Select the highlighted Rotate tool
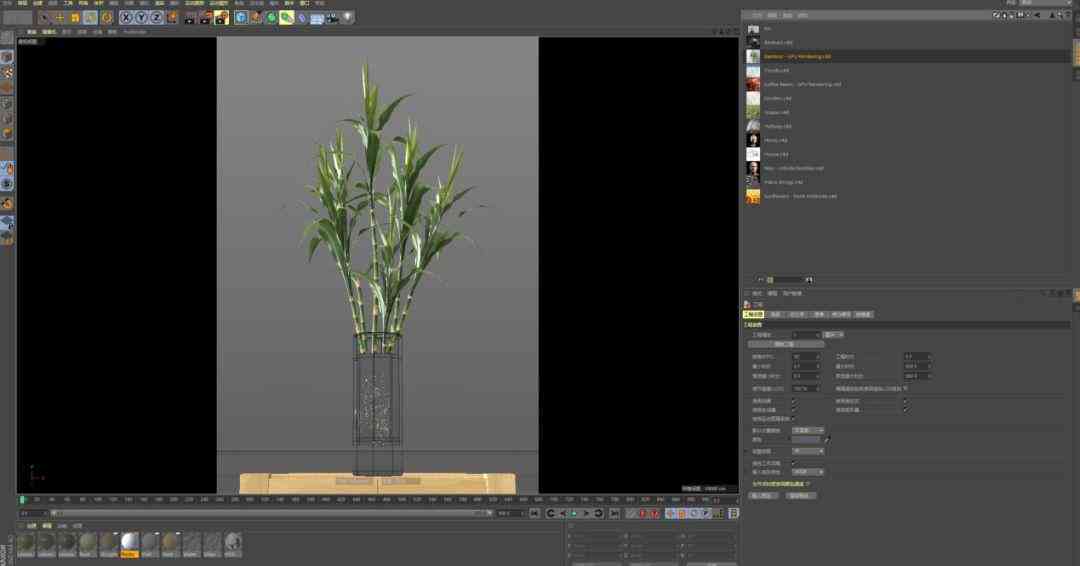Screen dimensions: 1080x566 [90, 18]
